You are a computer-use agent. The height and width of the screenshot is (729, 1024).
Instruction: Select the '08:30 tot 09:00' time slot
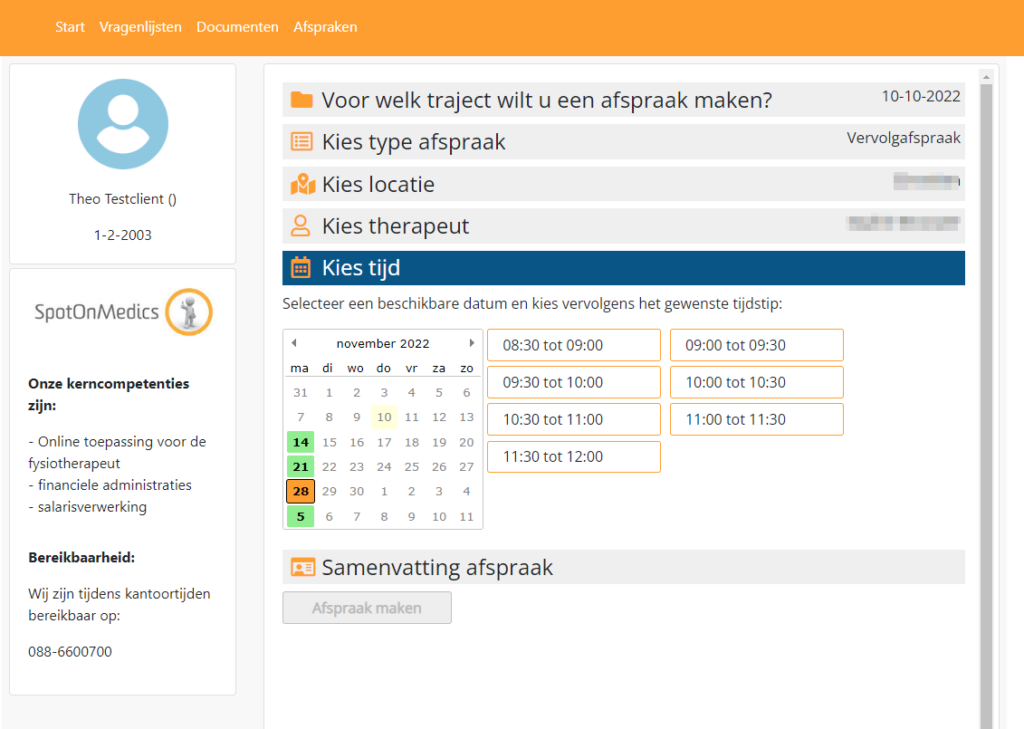[573, 344]
